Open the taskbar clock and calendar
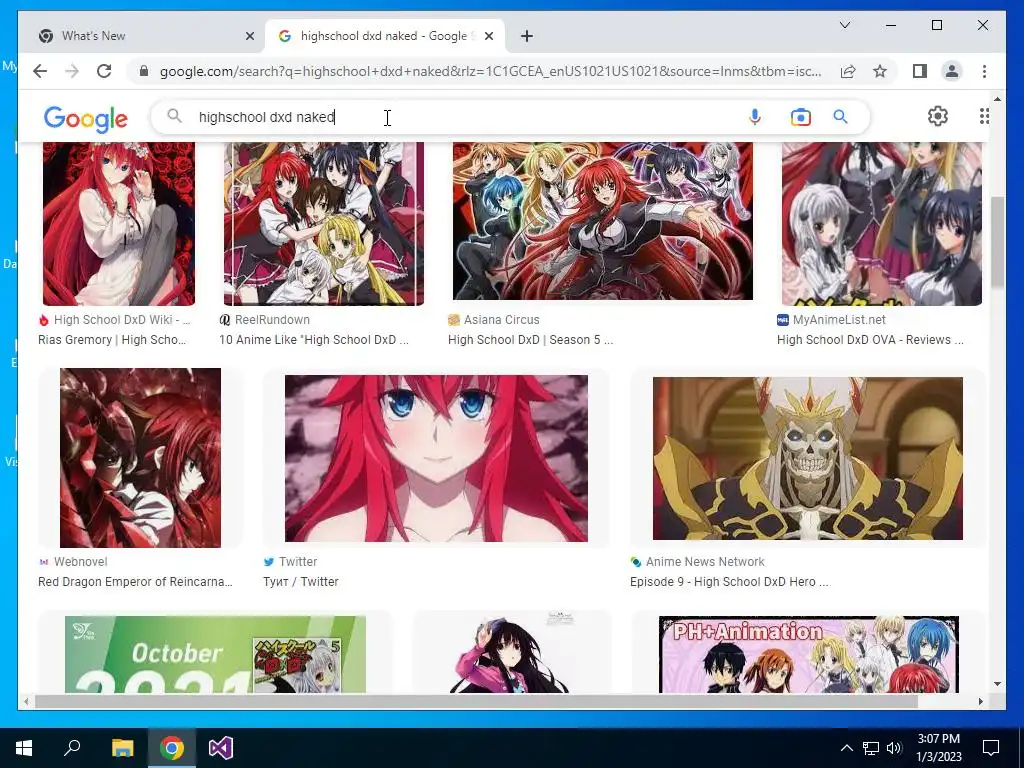The image size is (1024, 768). click(x=938, y=748)
